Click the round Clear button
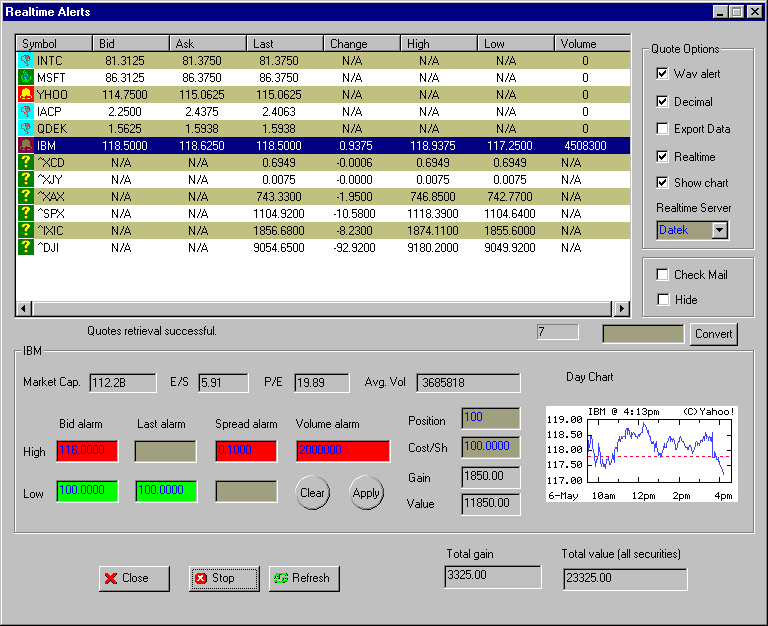Screen dimensions: 768x626 point(312,493)
